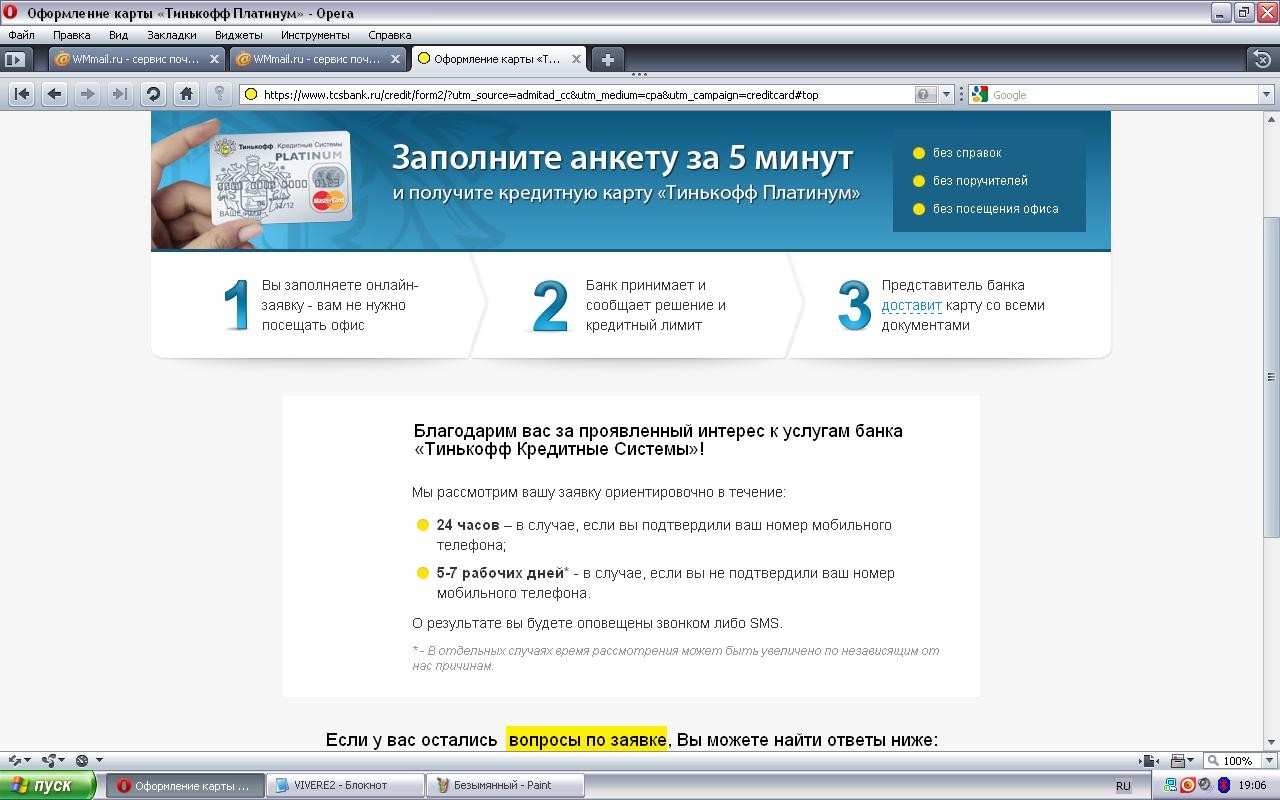Toggle the Opera panel sidebar button

[x=16, y=59]
